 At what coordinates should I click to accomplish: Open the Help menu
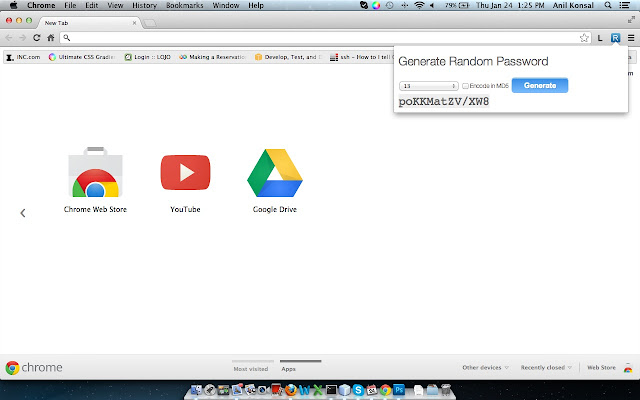(256, 5)
